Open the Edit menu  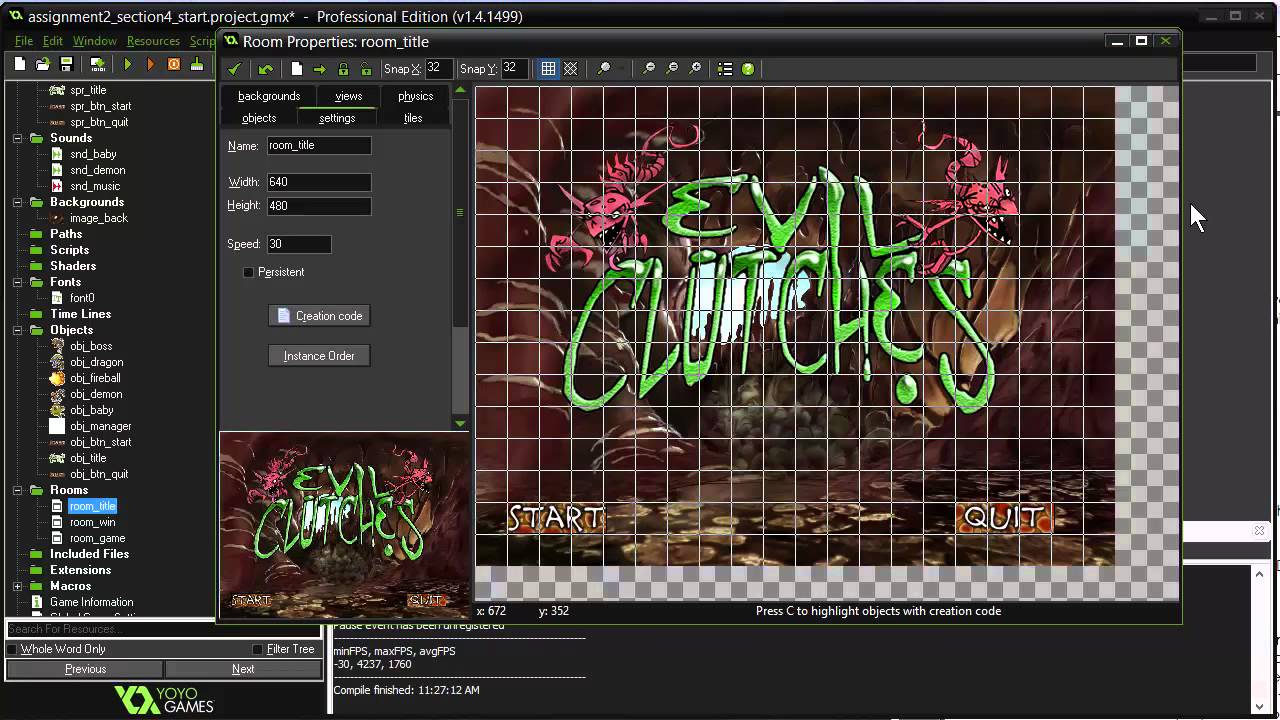point(53,41)
